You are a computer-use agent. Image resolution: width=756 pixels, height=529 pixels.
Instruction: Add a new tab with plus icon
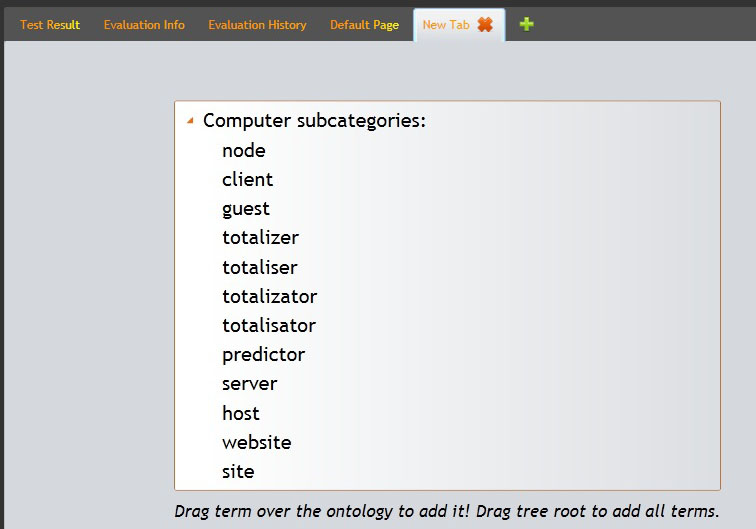527,24
